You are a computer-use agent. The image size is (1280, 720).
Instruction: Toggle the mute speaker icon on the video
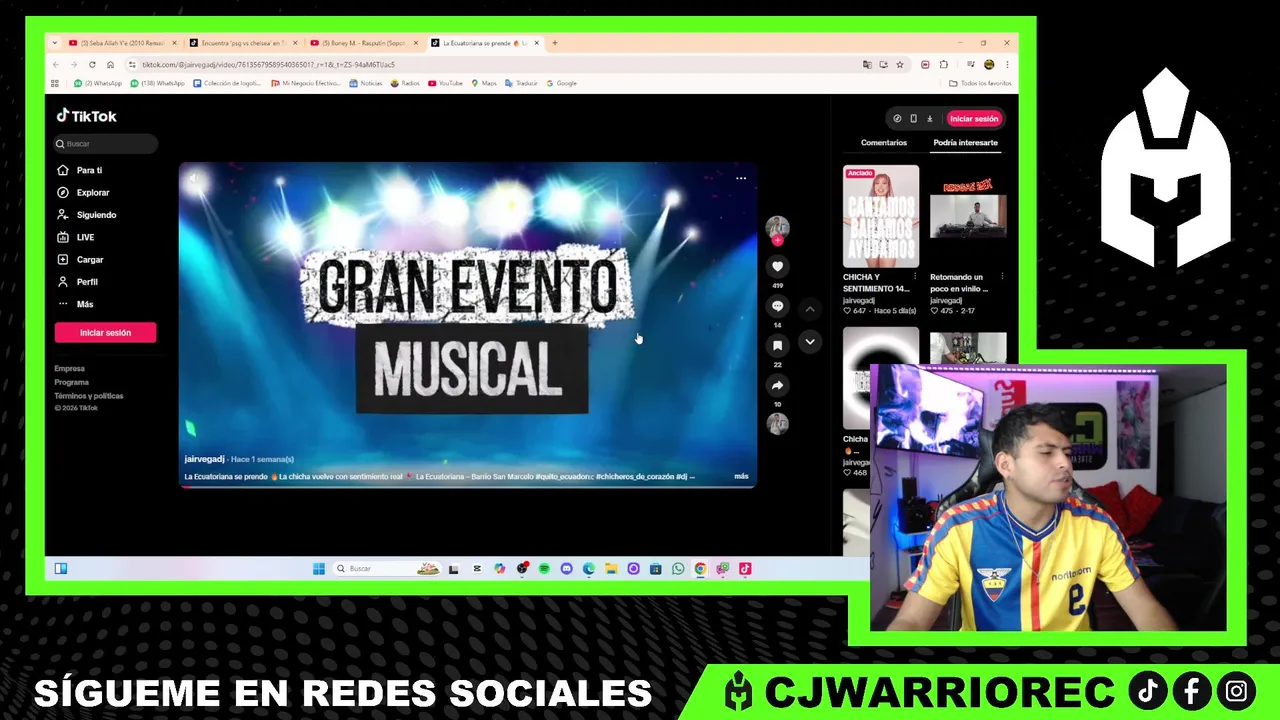coord(194,180)
